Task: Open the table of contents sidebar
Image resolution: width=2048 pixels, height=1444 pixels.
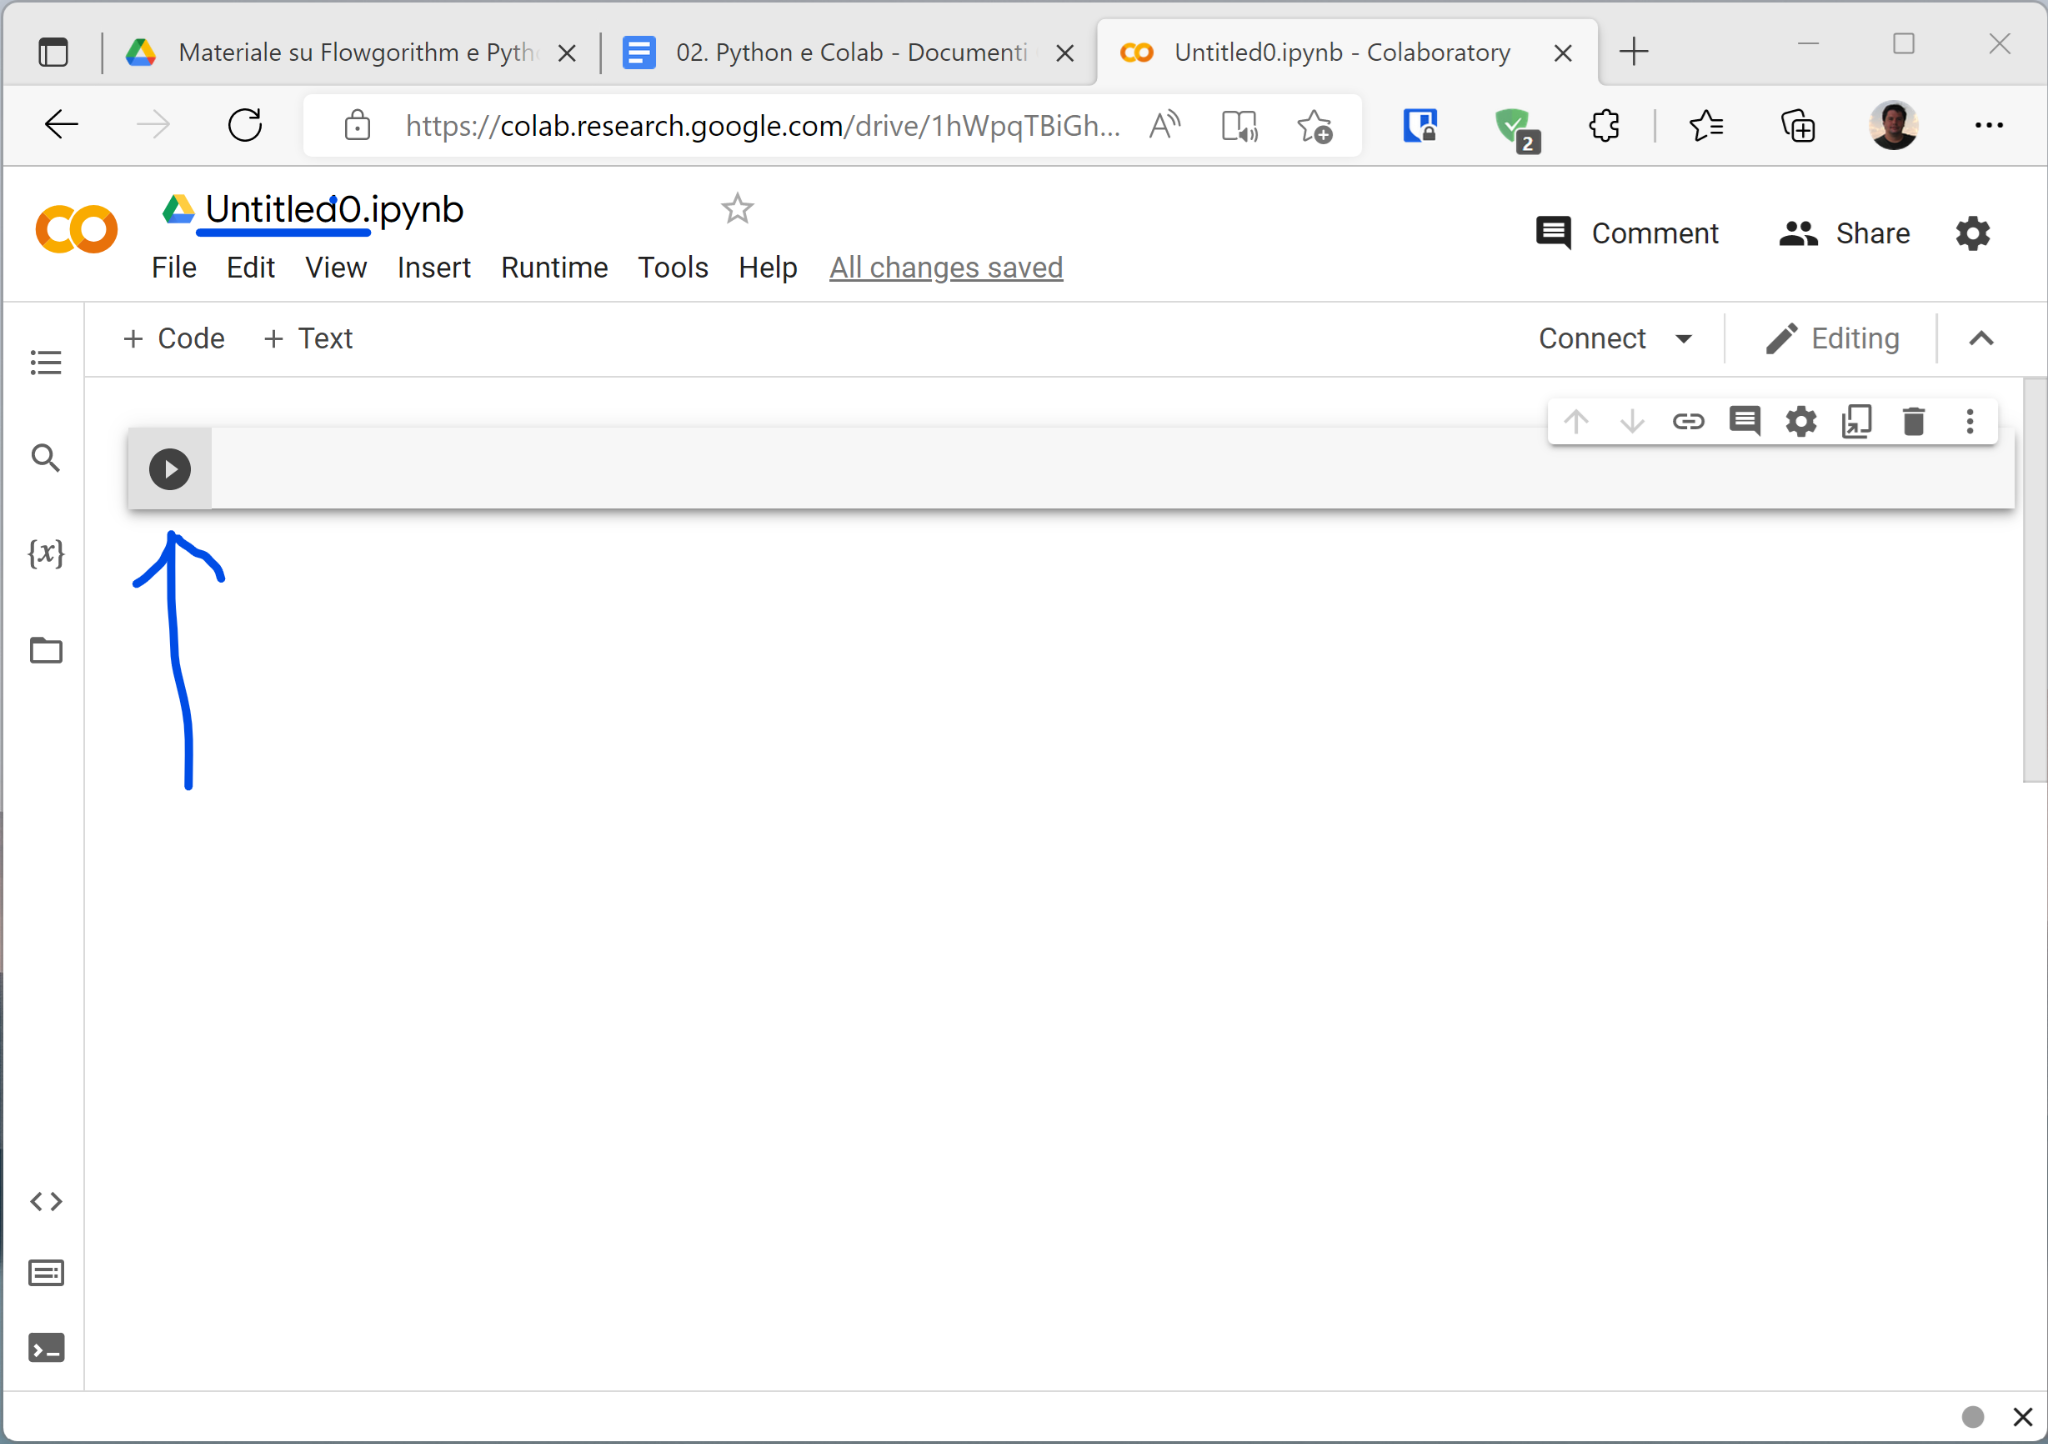Action: tap(46, 362)
